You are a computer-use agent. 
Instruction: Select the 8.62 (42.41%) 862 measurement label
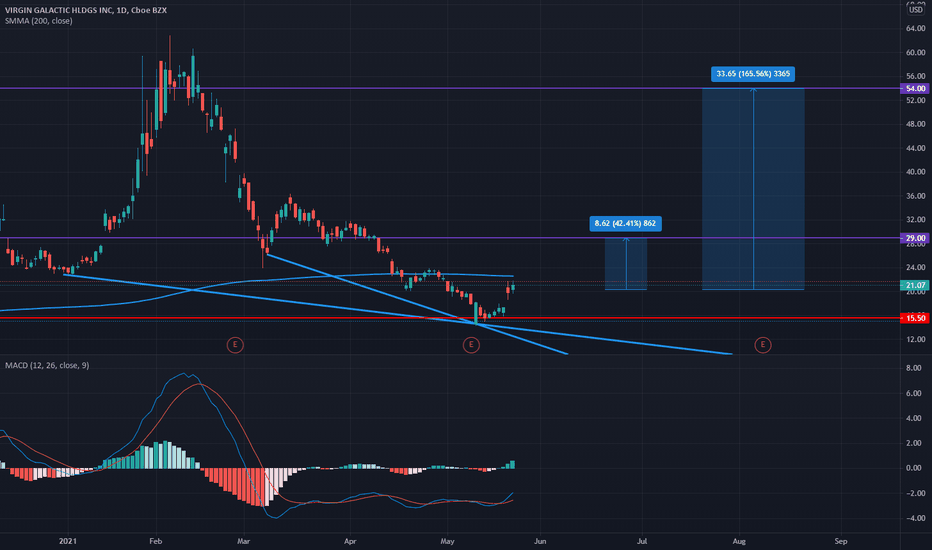pos(625,224)
